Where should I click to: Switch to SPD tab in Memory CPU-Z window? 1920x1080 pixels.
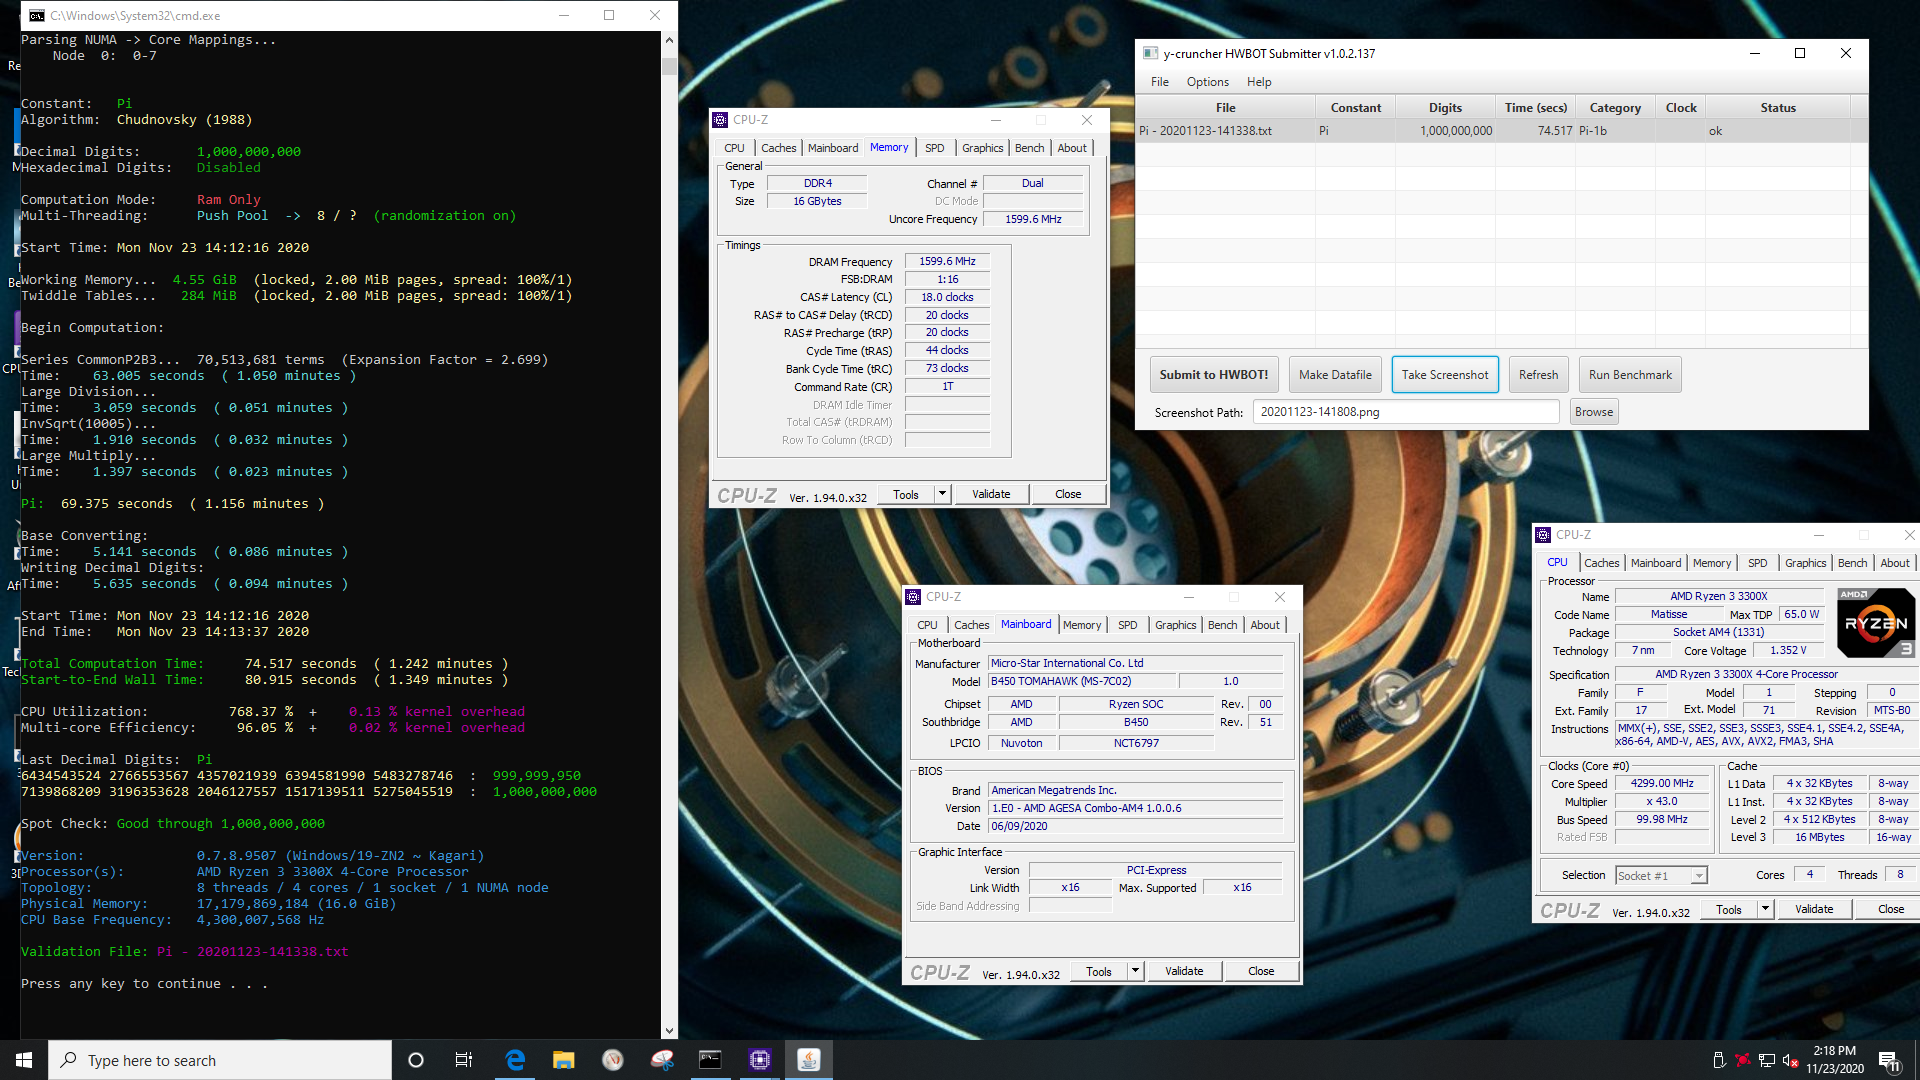[x=934, y=148]
